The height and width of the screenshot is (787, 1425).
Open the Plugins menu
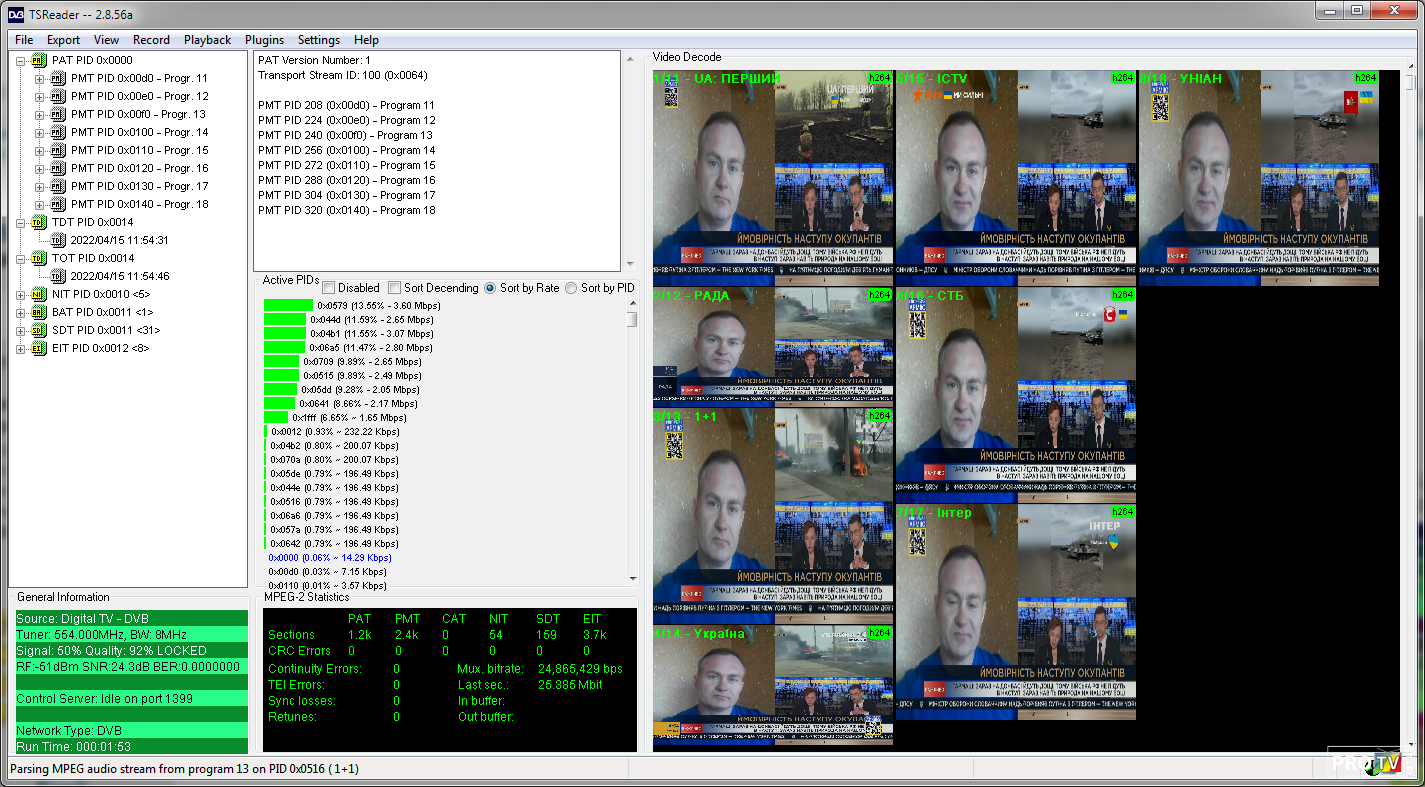tap(264, 40)
